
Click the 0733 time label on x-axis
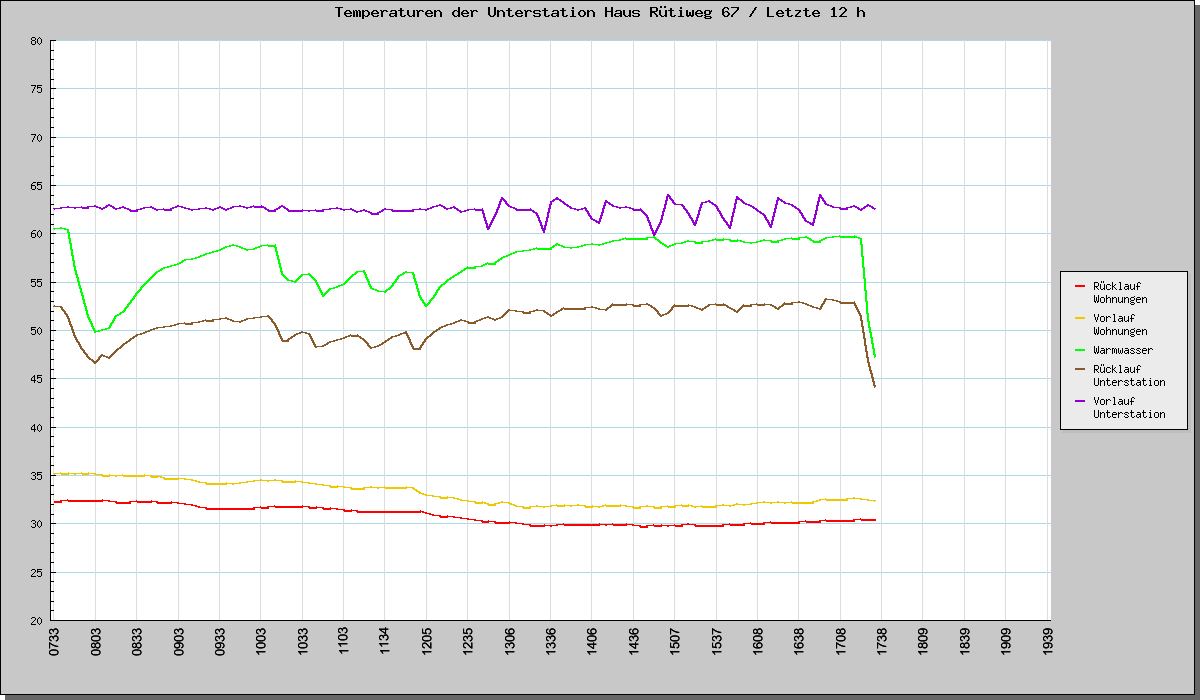54,642
